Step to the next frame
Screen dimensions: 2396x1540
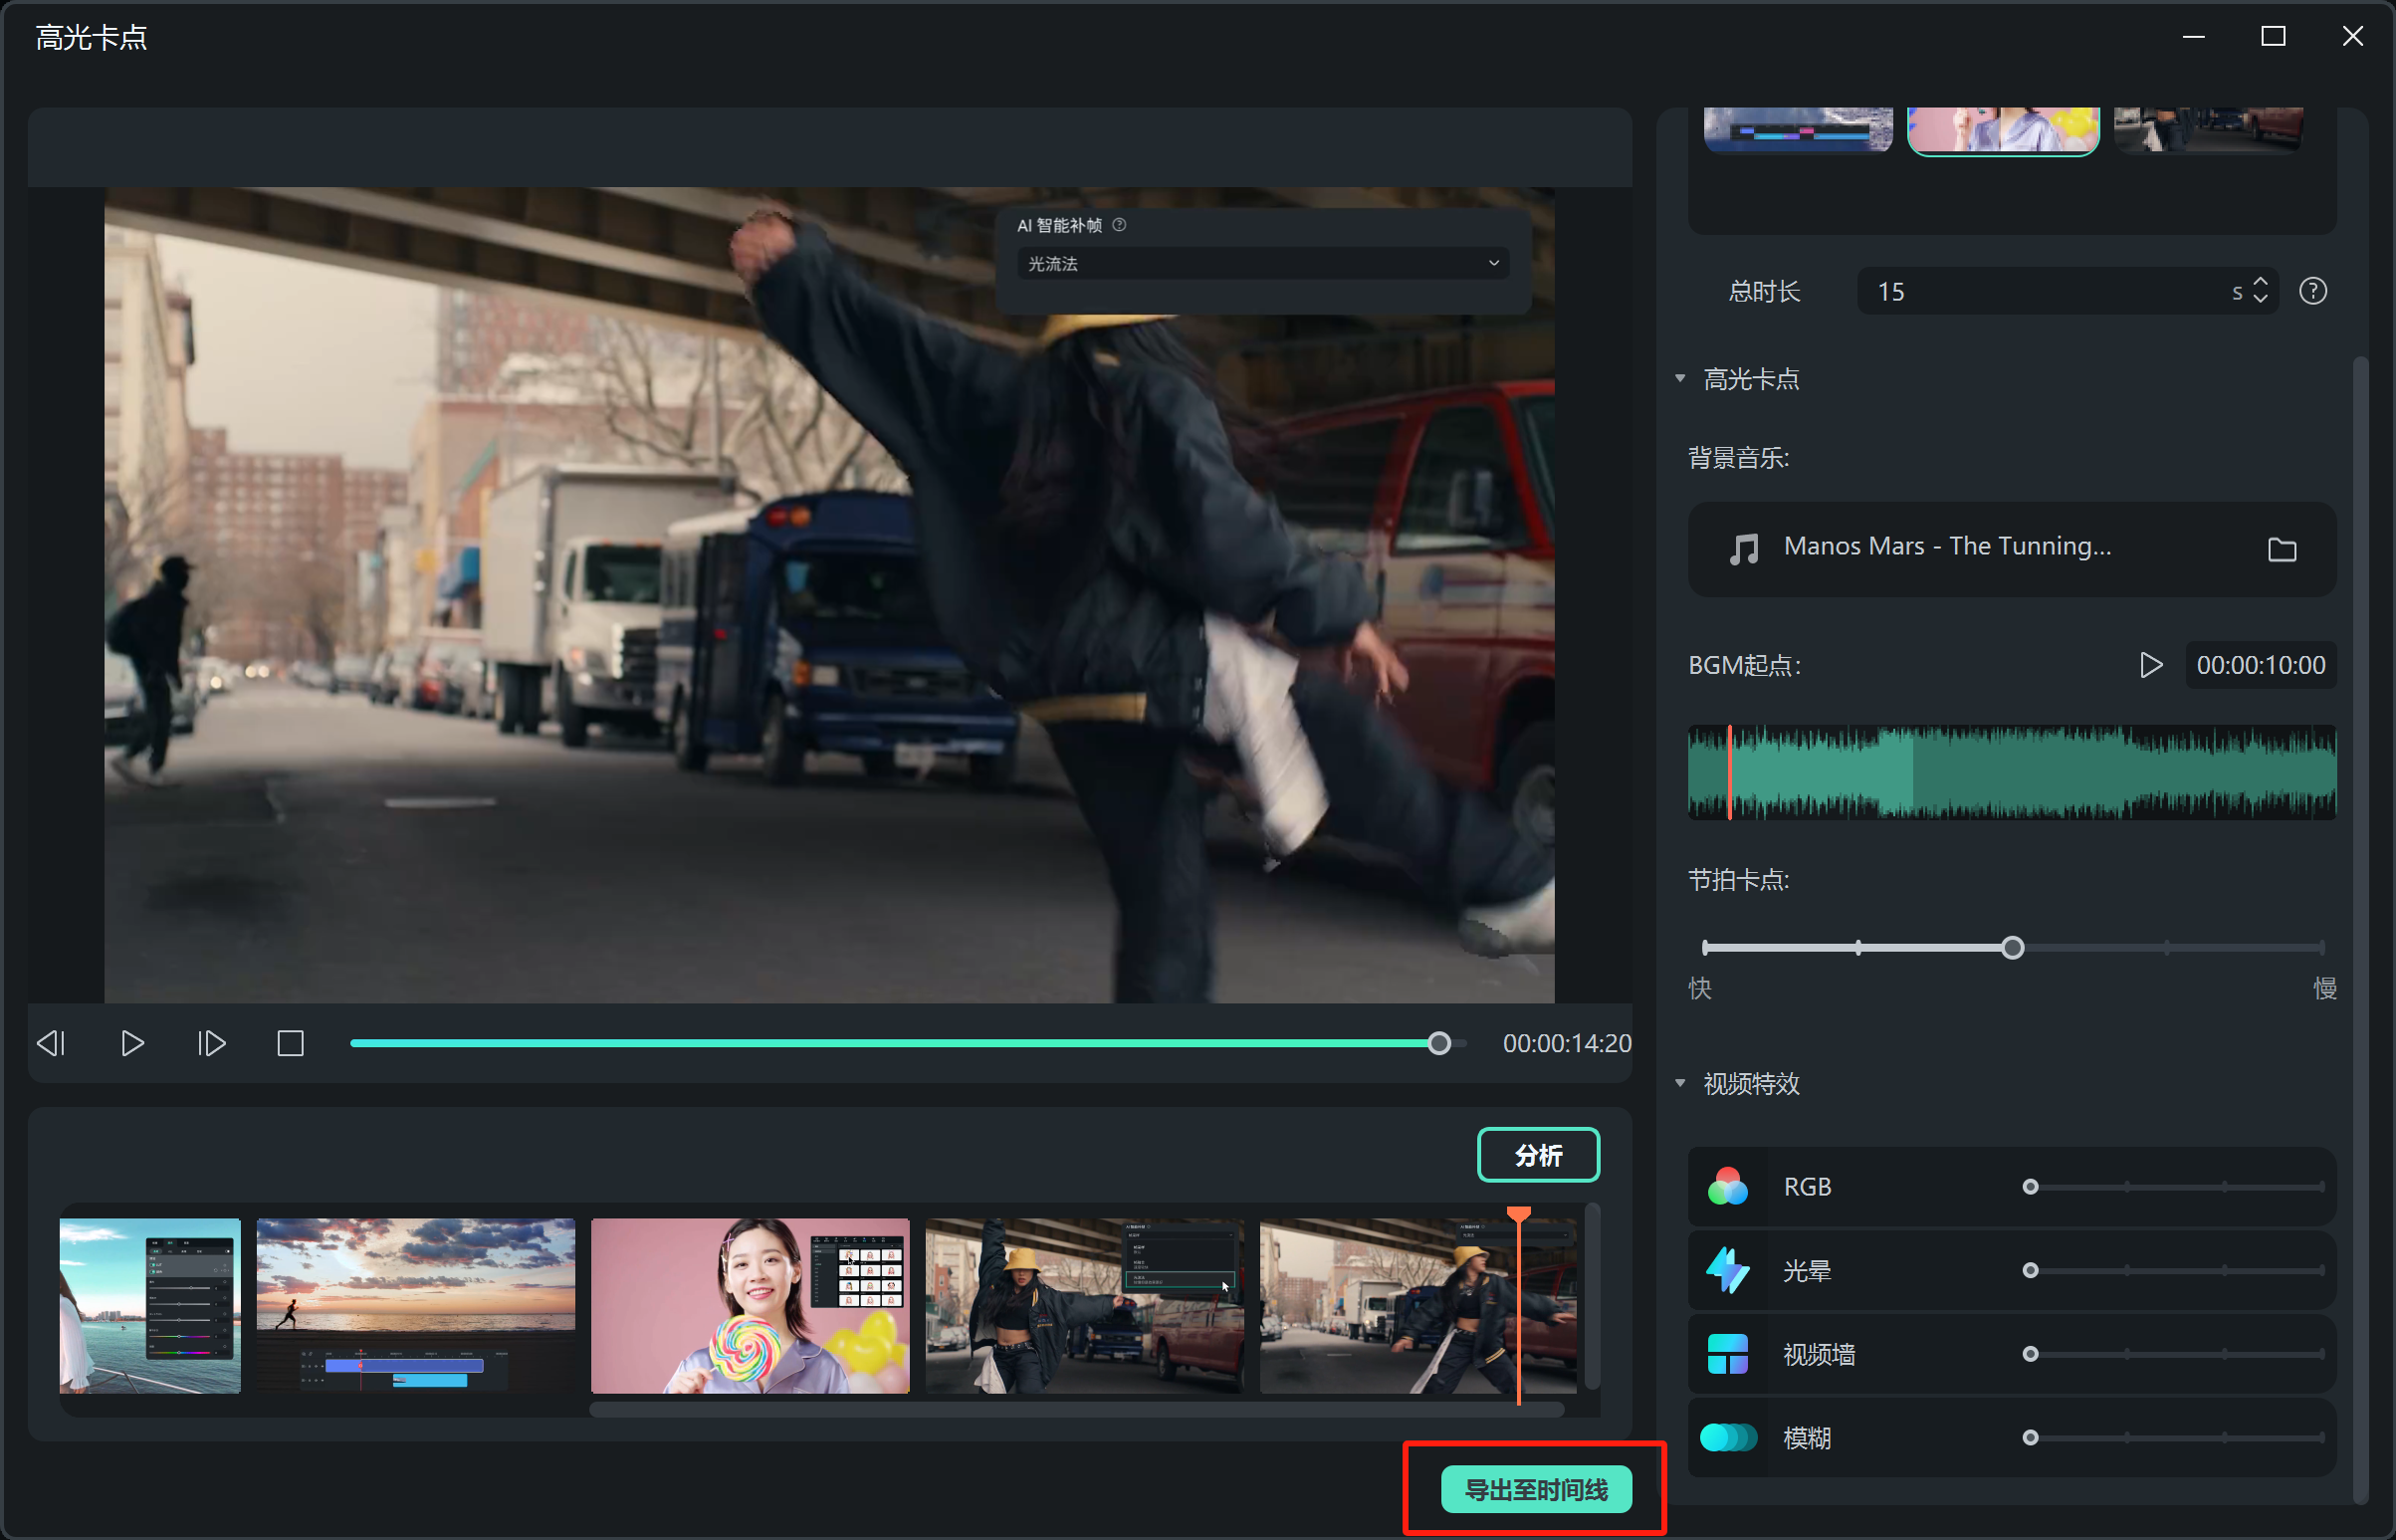point(211,1044)
